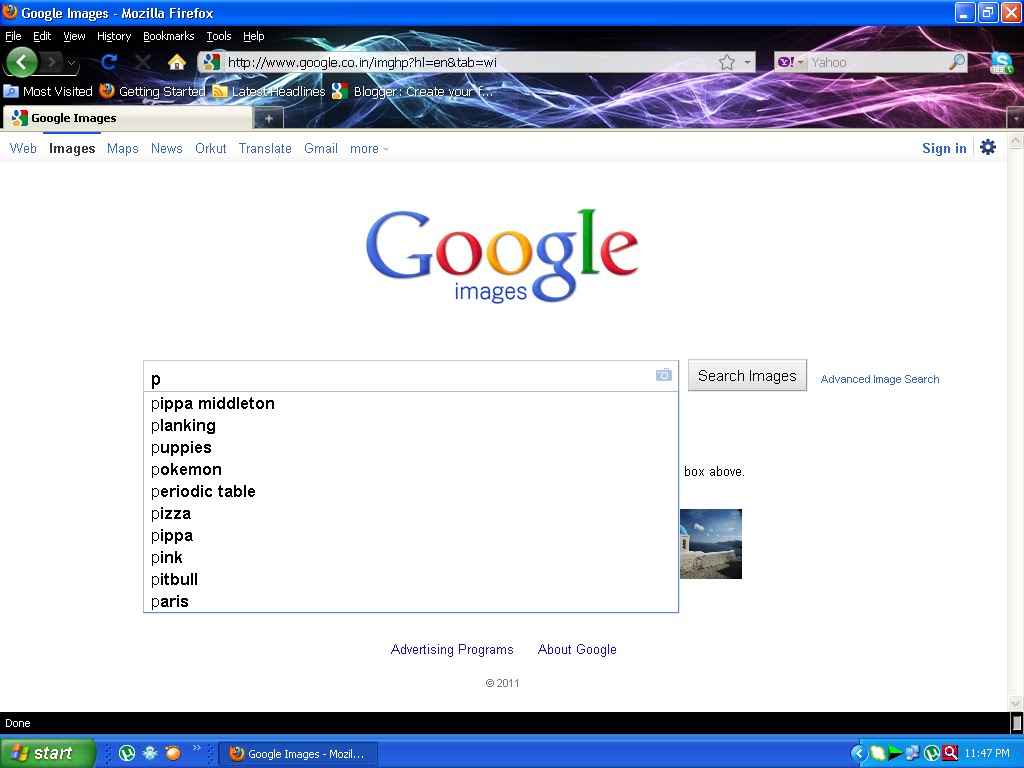Click the Forward navigation arrow
This screenshot has width=1024, height=768.
click(52, 63)
